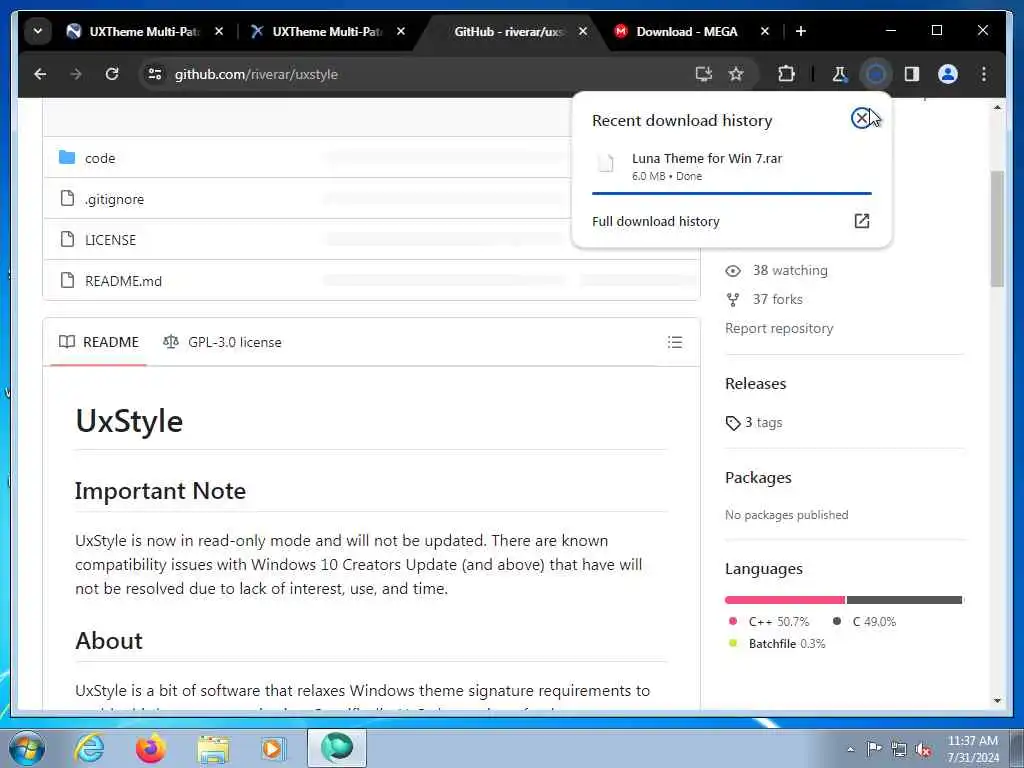Open the Windows Start menu

(x=27, y=748)
